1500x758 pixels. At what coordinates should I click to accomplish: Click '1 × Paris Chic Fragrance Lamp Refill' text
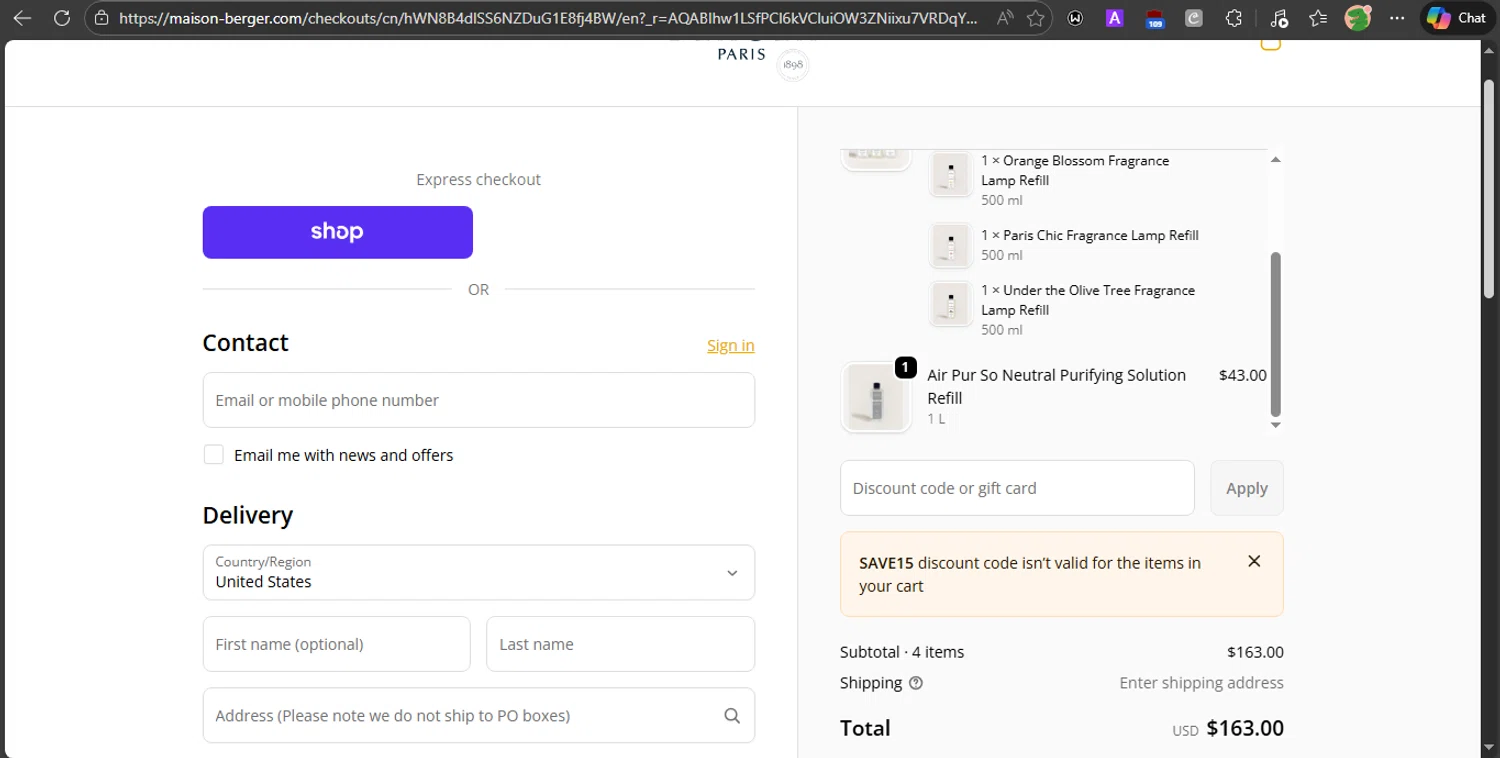point(1090,235)
